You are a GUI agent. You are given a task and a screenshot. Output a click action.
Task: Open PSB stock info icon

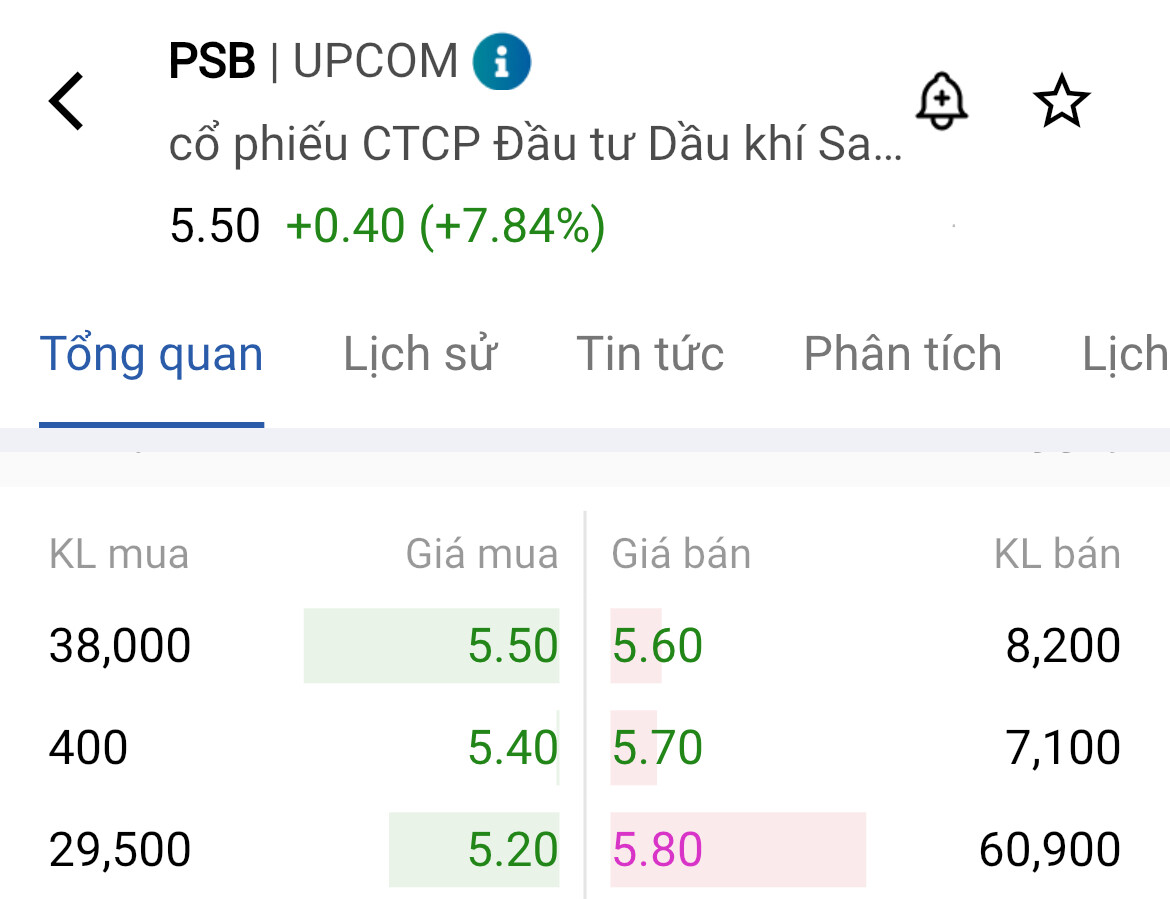click(x=501, y=62)
